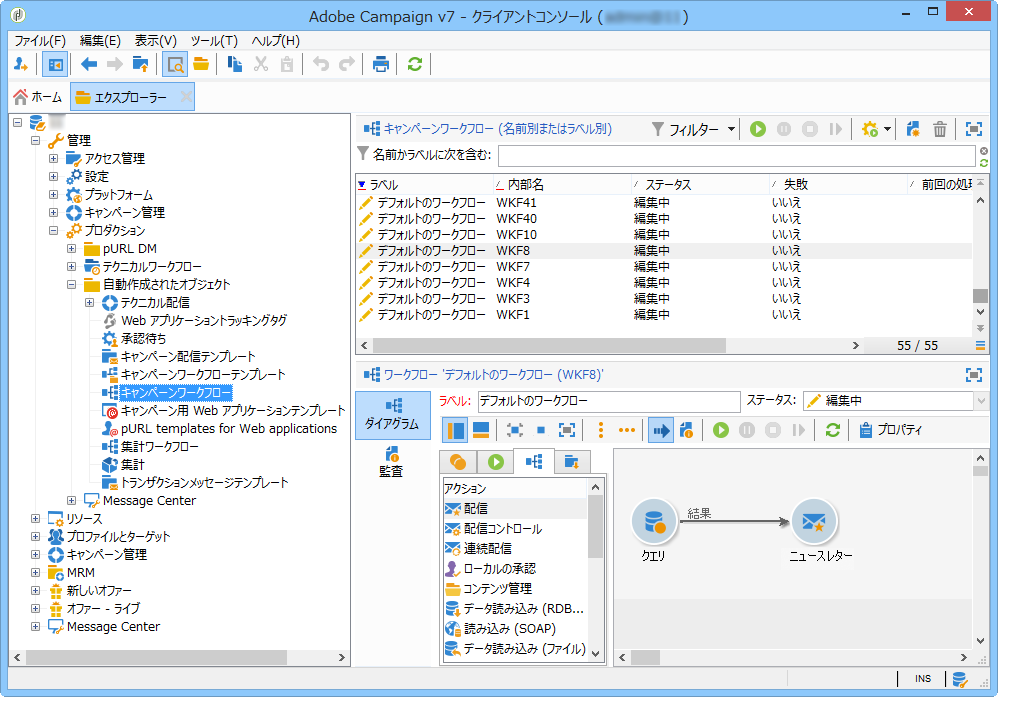1012x710 pixels.
Task: Click the ラベル column header
Action: [x=425, y=185]
